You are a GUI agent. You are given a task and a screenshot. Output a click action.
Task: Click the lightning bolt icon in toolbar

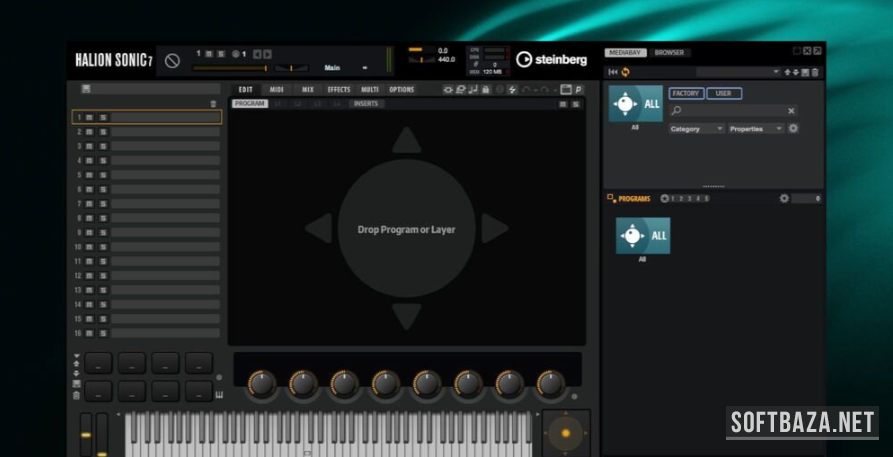click(x=513, y=90)
